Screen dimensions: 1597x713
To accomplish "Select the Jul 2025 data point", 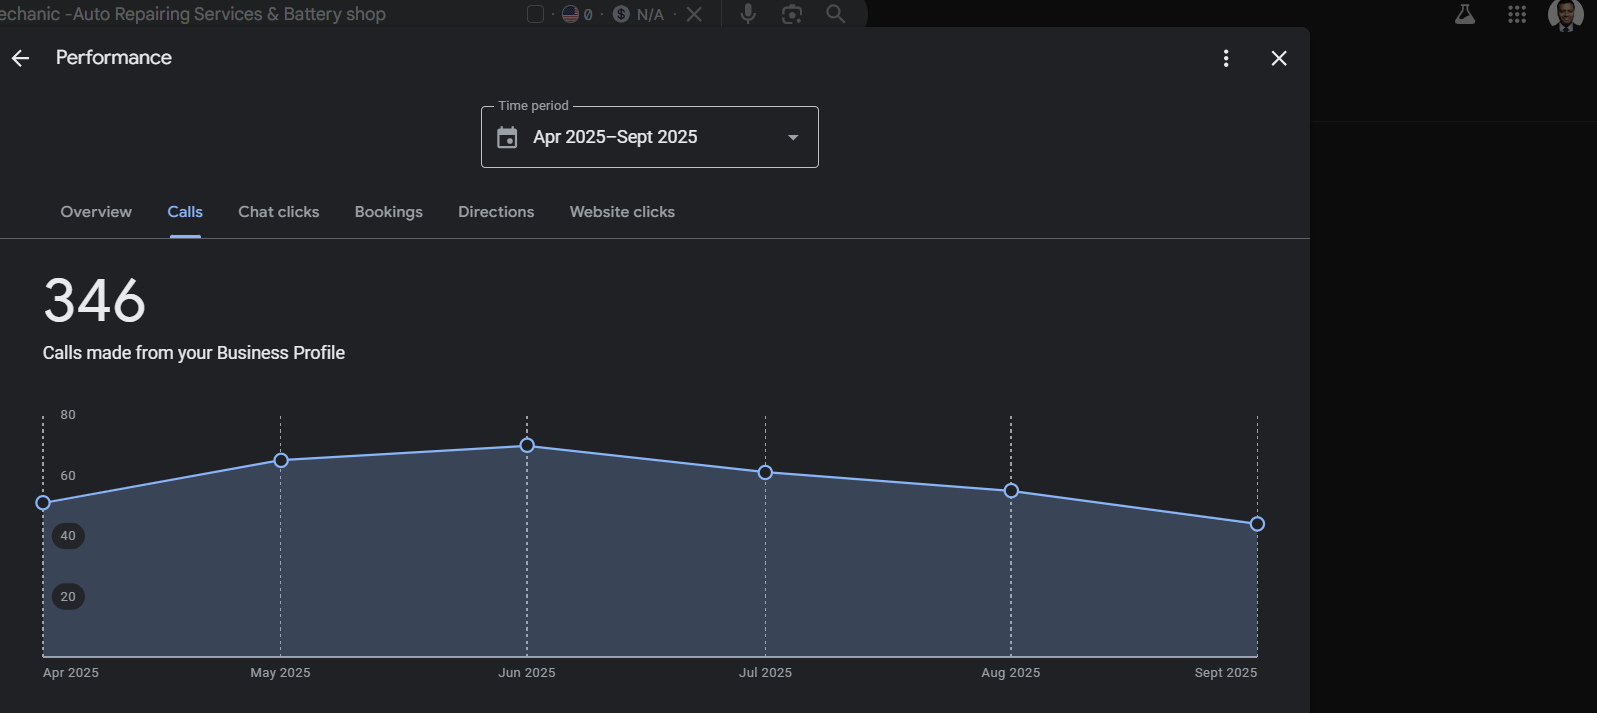I will tap(765, 472).
